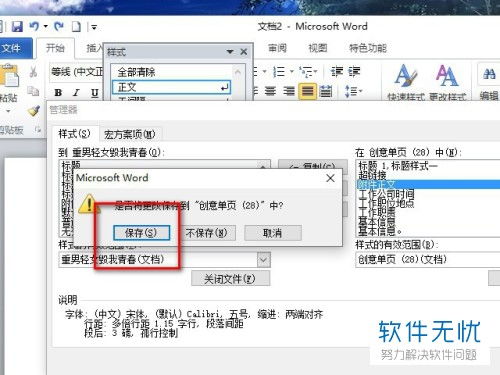
Task: Click the font name box 等线
Action: tap(77, 72)
